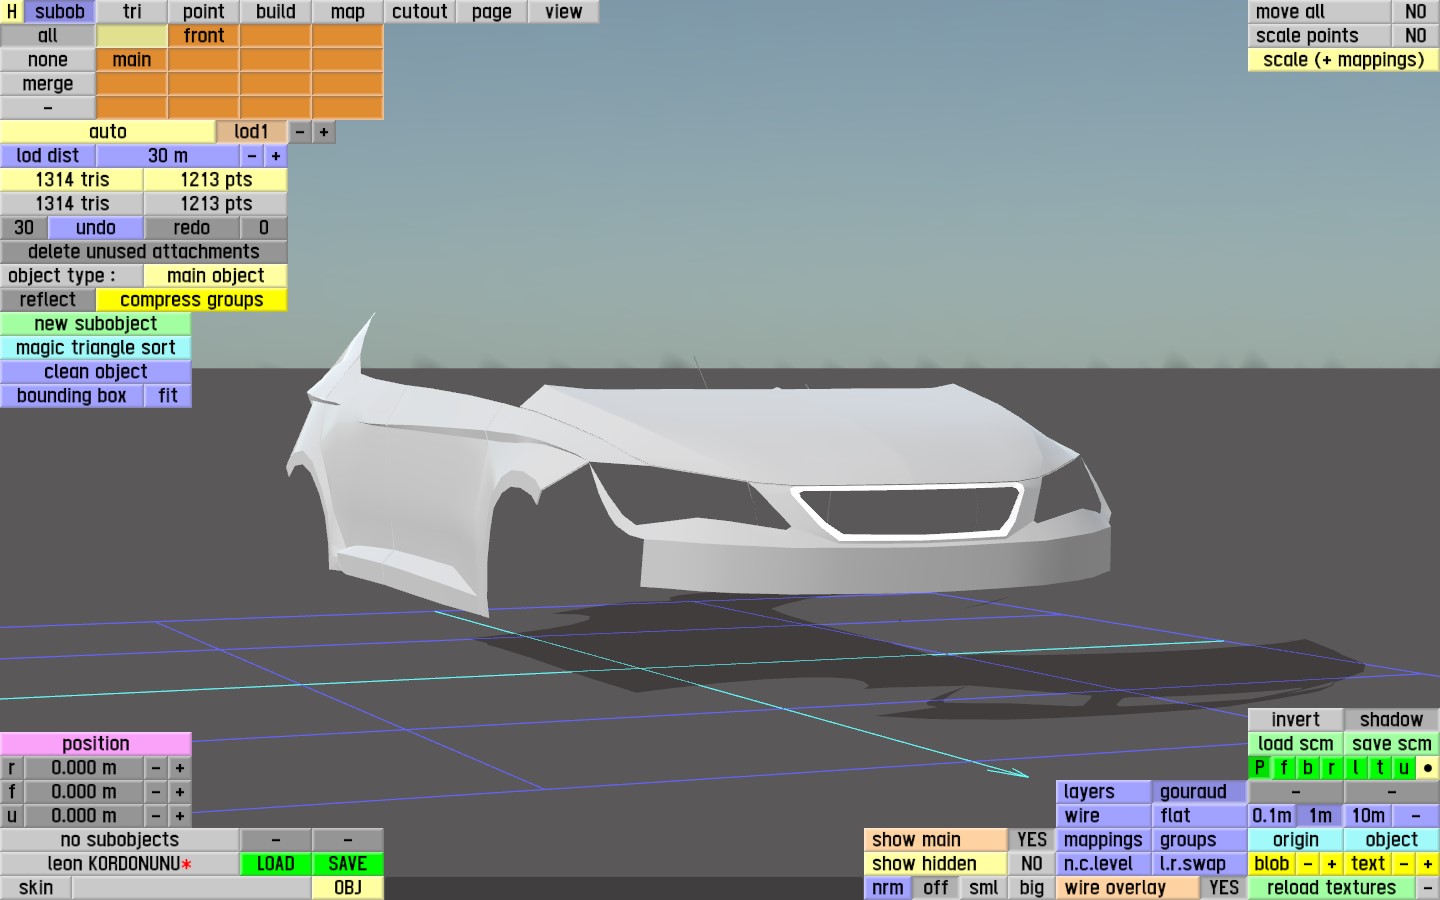
Task: Toggle the move all NO option
Action: [x=1416, y=12]
